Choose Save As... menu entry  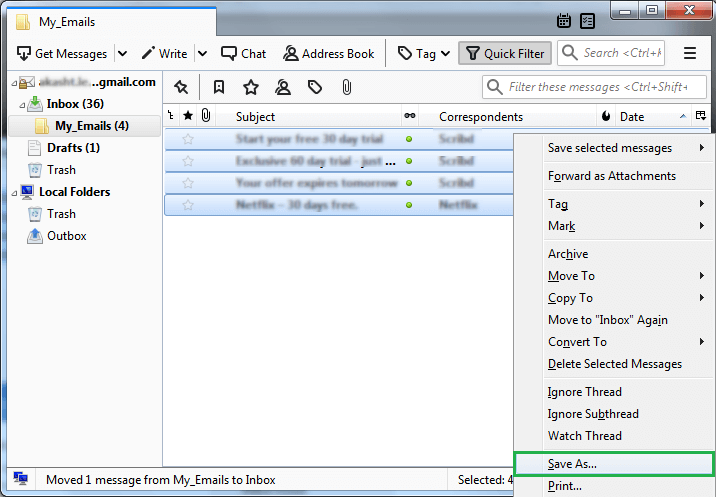coord(614,464)
